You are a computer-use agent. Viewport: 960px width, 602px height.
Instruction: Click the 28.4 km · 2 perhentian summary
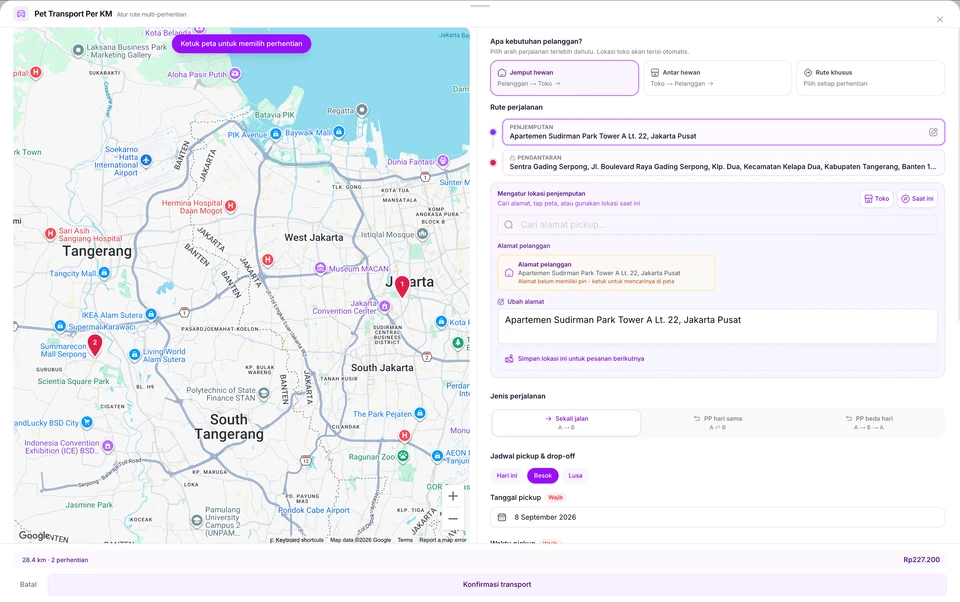click(x=55, y=560)
